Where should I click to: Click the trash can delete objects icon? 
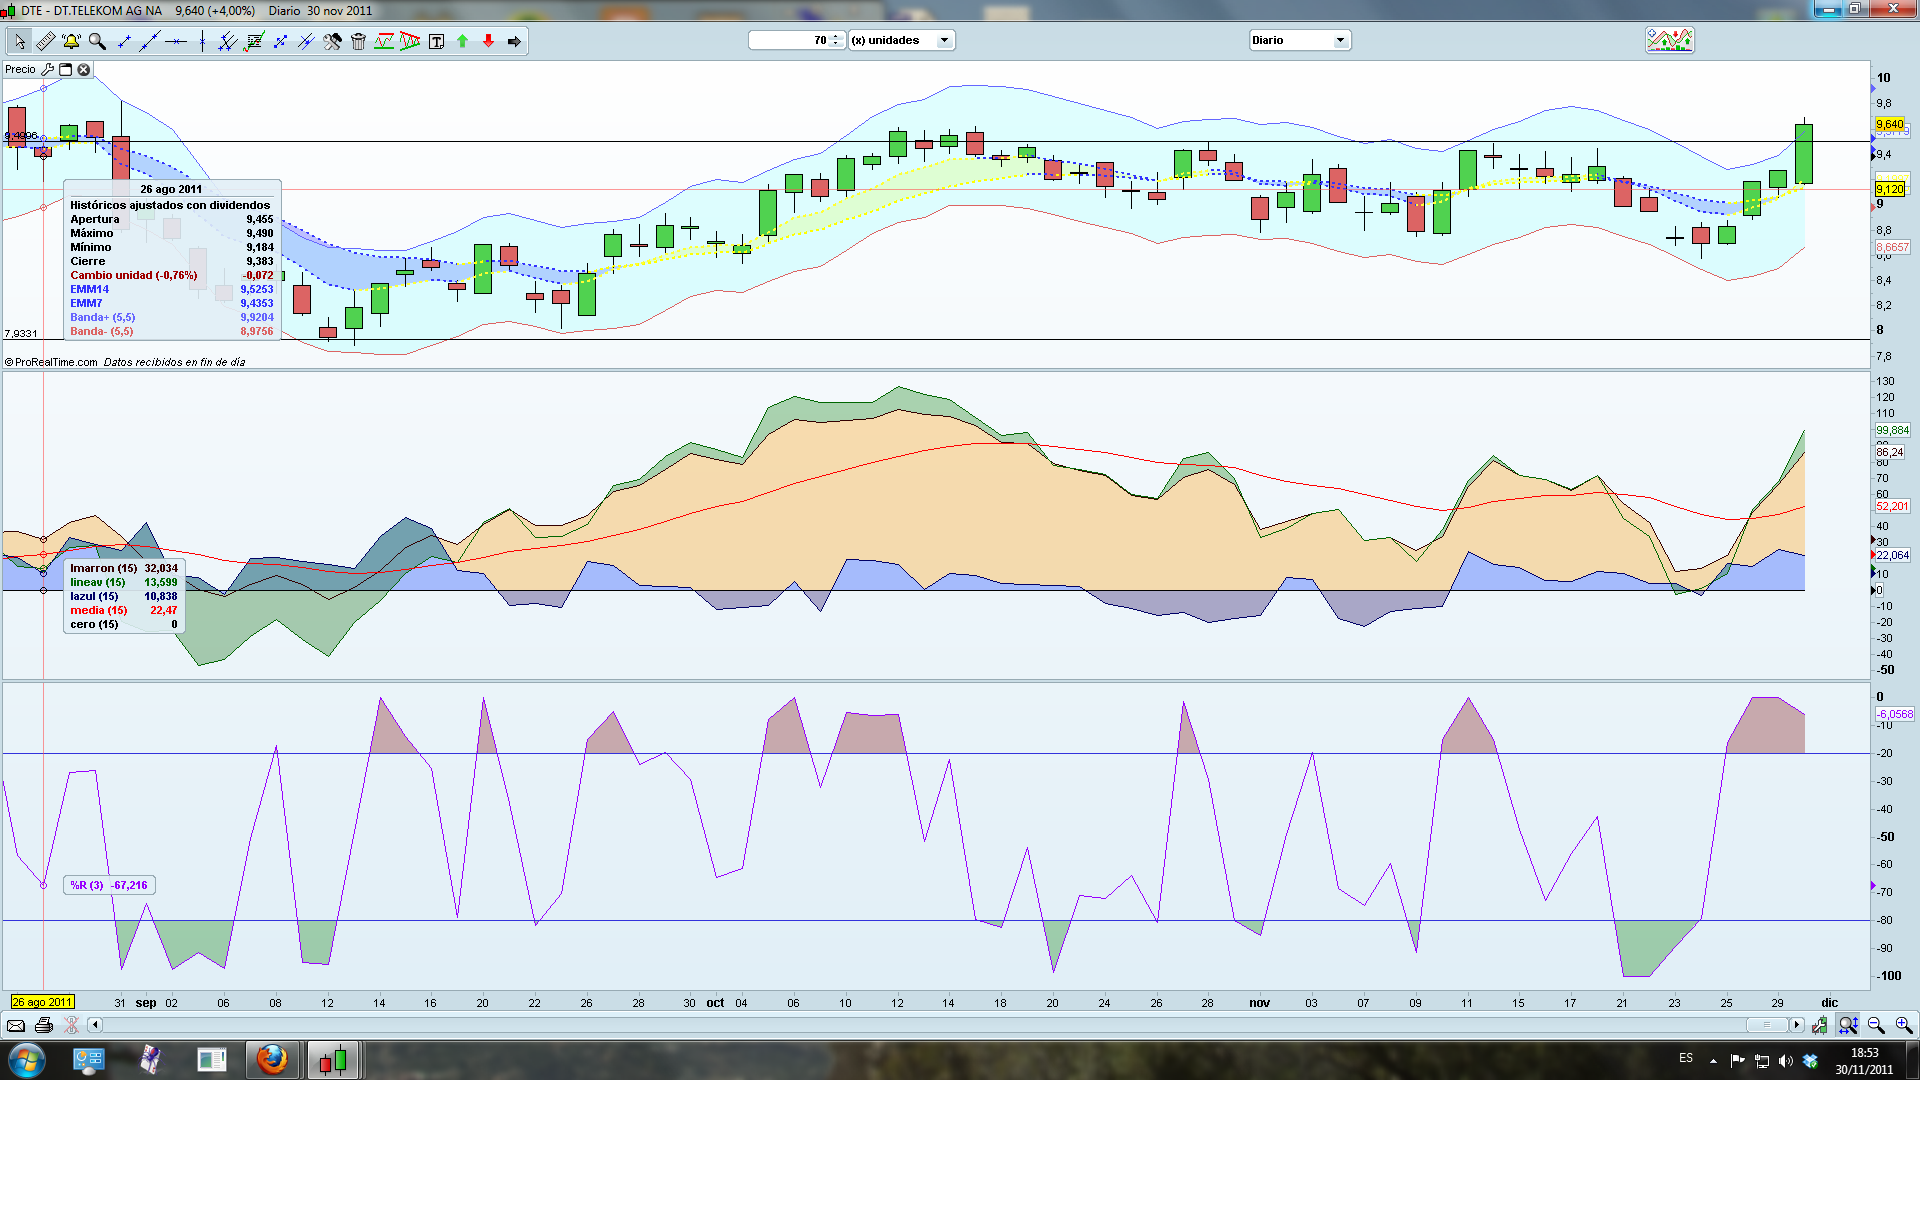point(358,41)
